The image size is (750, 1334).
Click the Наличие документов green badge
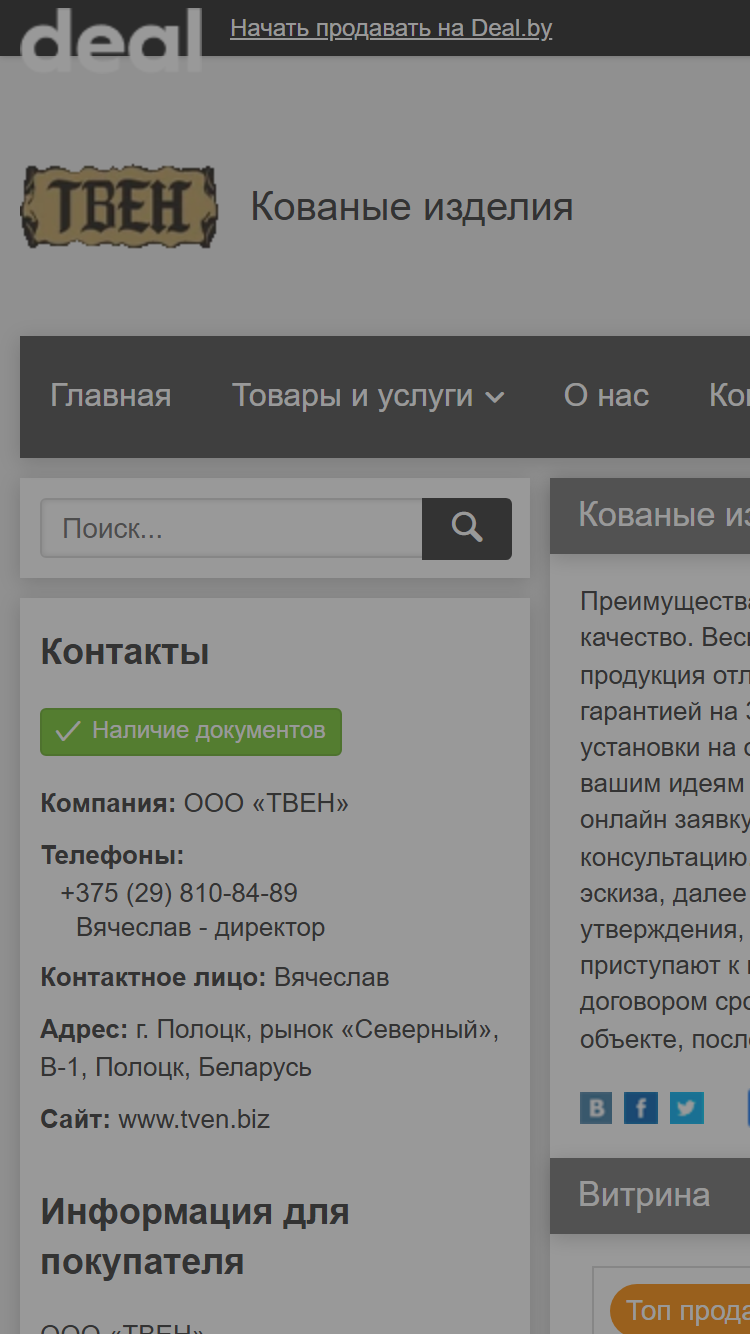(x=191, y=731)
